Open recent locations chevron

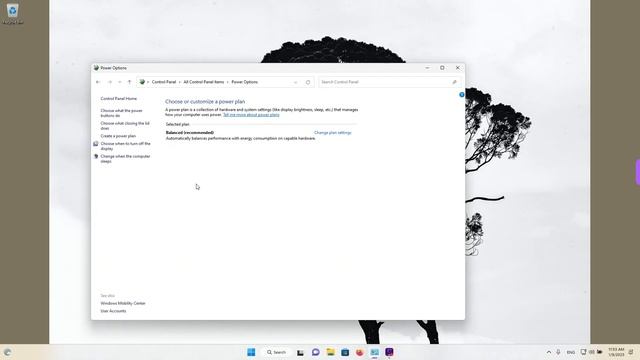(x=120, y=82)
